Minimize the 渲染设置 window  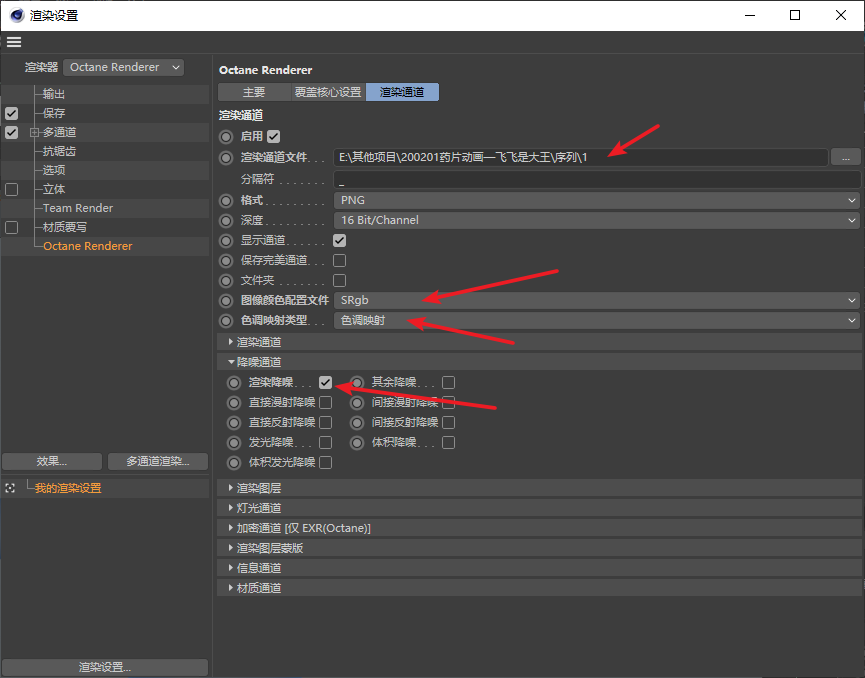(x=750, y=15)
